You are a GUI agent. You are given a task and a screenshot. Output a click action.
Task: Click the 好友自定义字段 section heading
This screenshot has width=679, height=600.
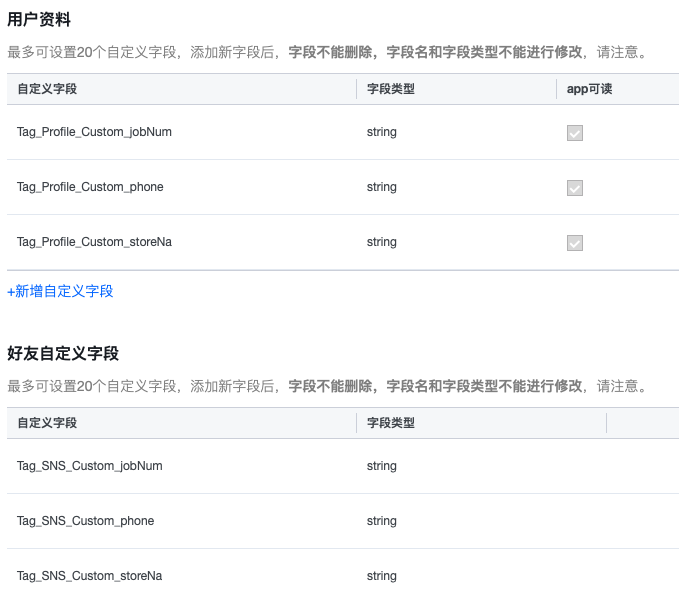coord(63,354)
